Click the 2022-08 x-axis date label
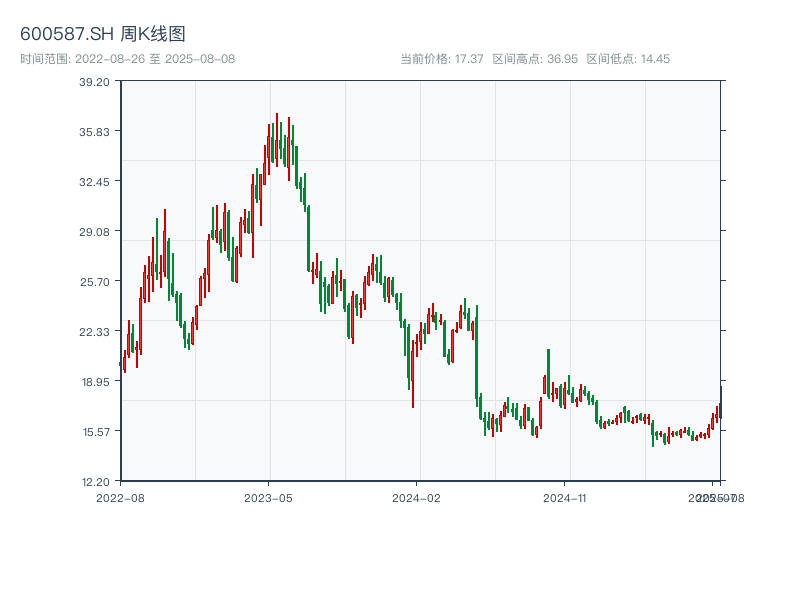Image resolution: width=800 pixels, height=600 pixels. pos(120,497)
